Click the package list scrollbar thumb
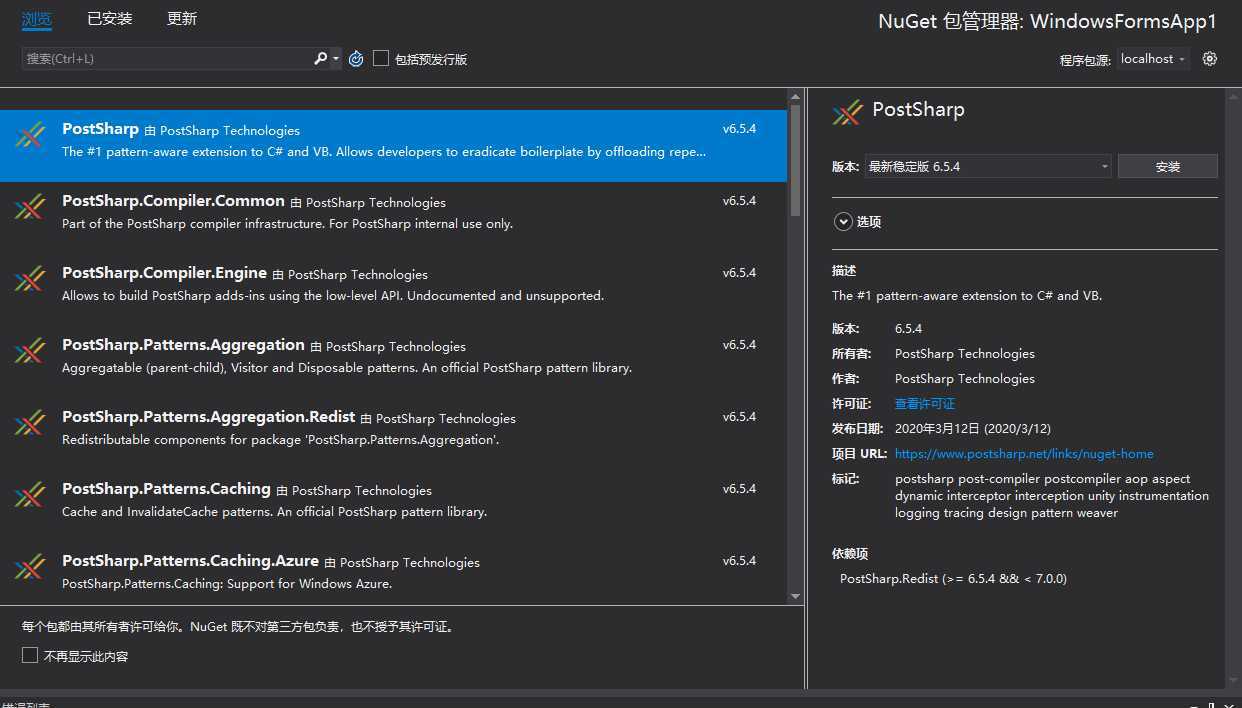Image resolution: width=1242 pixels, height=708 pixels. pos(796,160)
